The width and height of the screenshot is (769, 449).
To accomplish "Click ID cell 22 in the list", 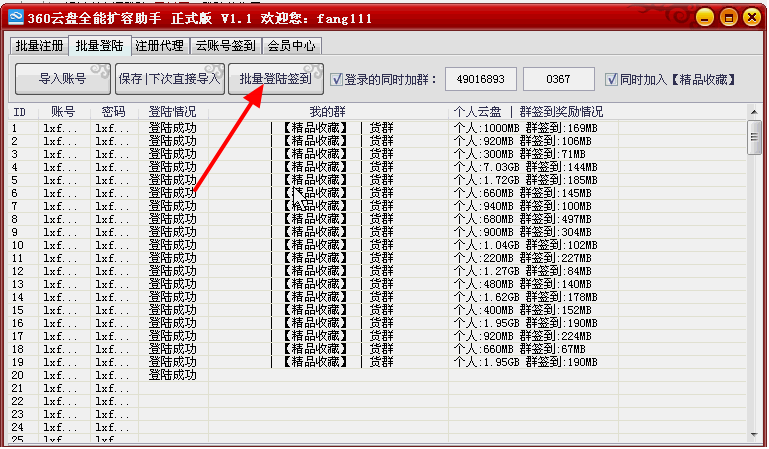I will coord(18,401).
